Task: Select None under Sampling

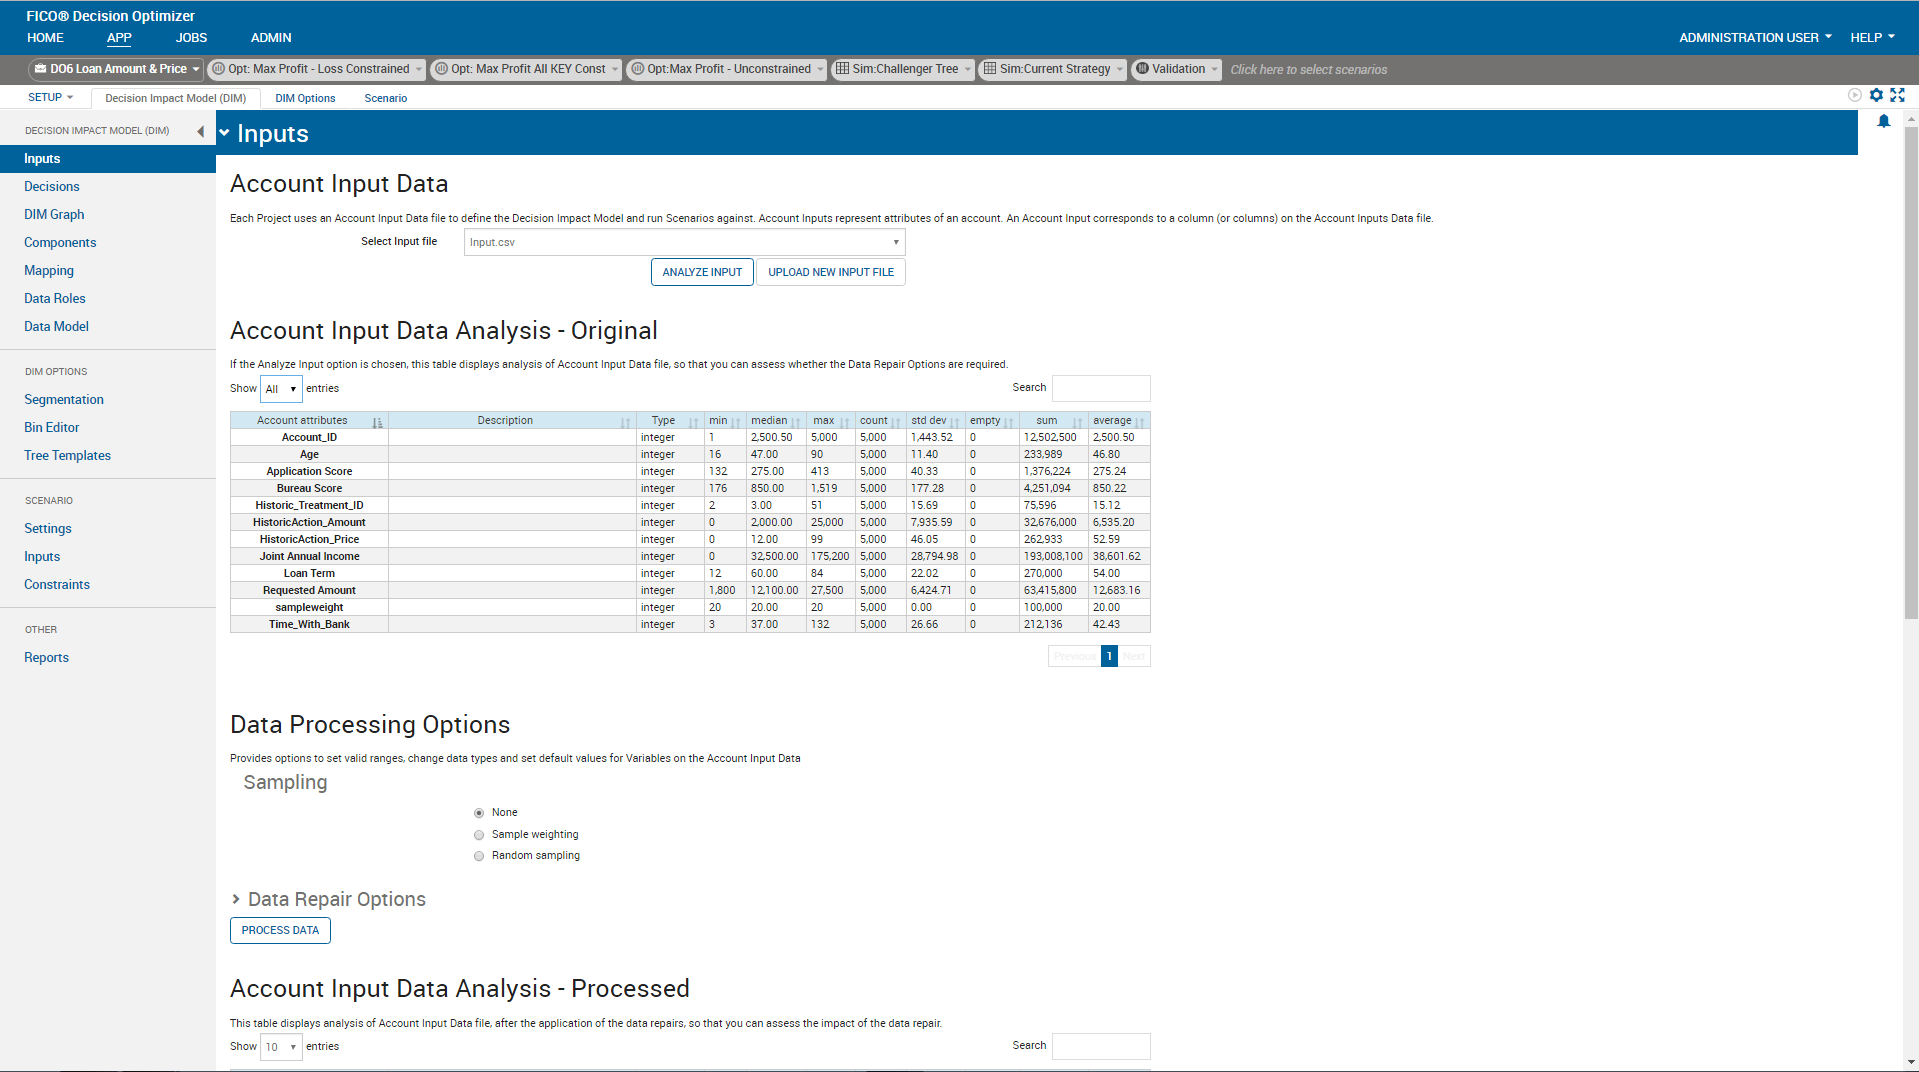Action: [479, 812]
